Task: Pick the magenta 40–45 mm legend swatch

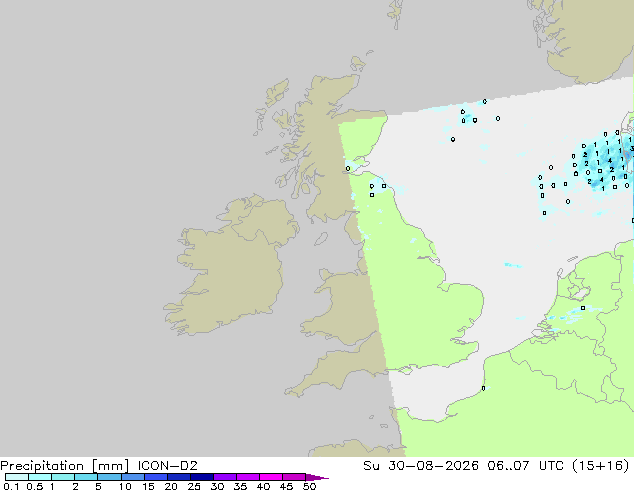Action: [x=271, y=477]
